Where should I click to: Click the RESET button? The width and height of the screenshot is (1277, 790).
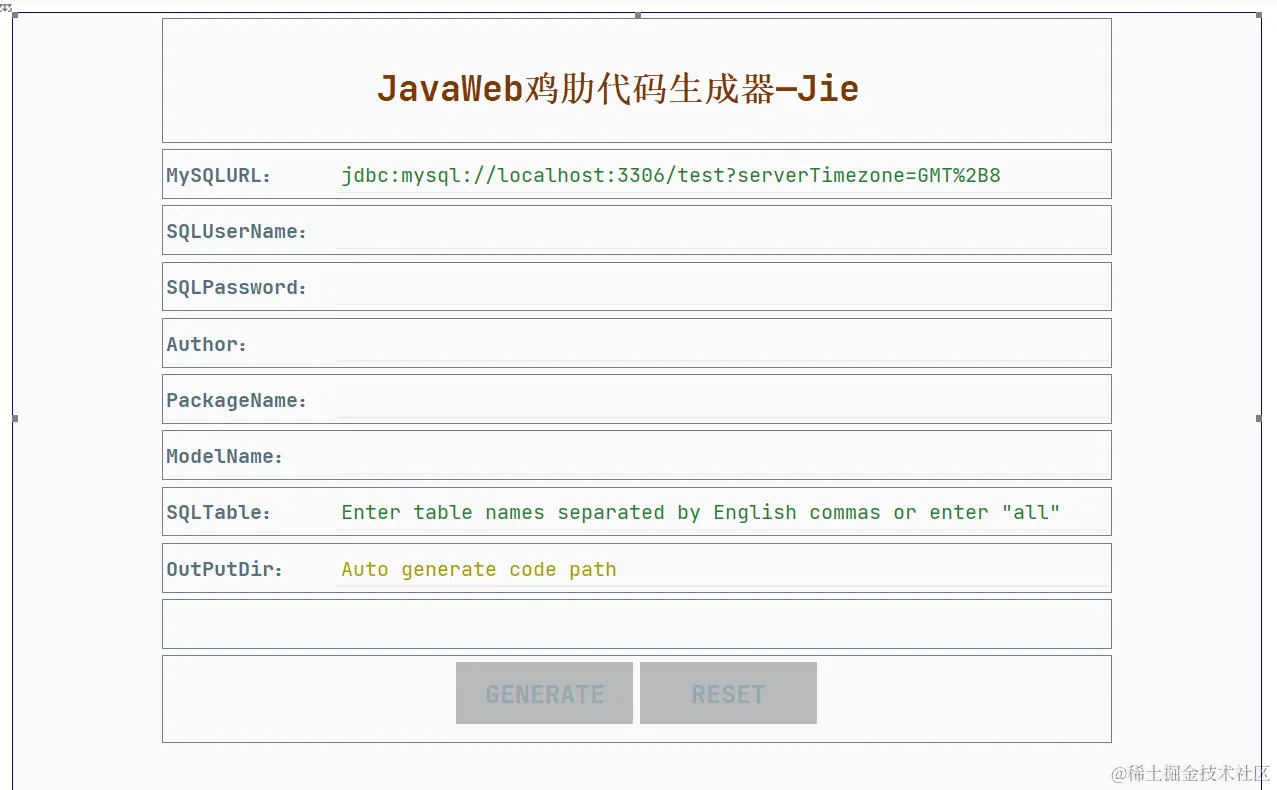tap(728, 693)
